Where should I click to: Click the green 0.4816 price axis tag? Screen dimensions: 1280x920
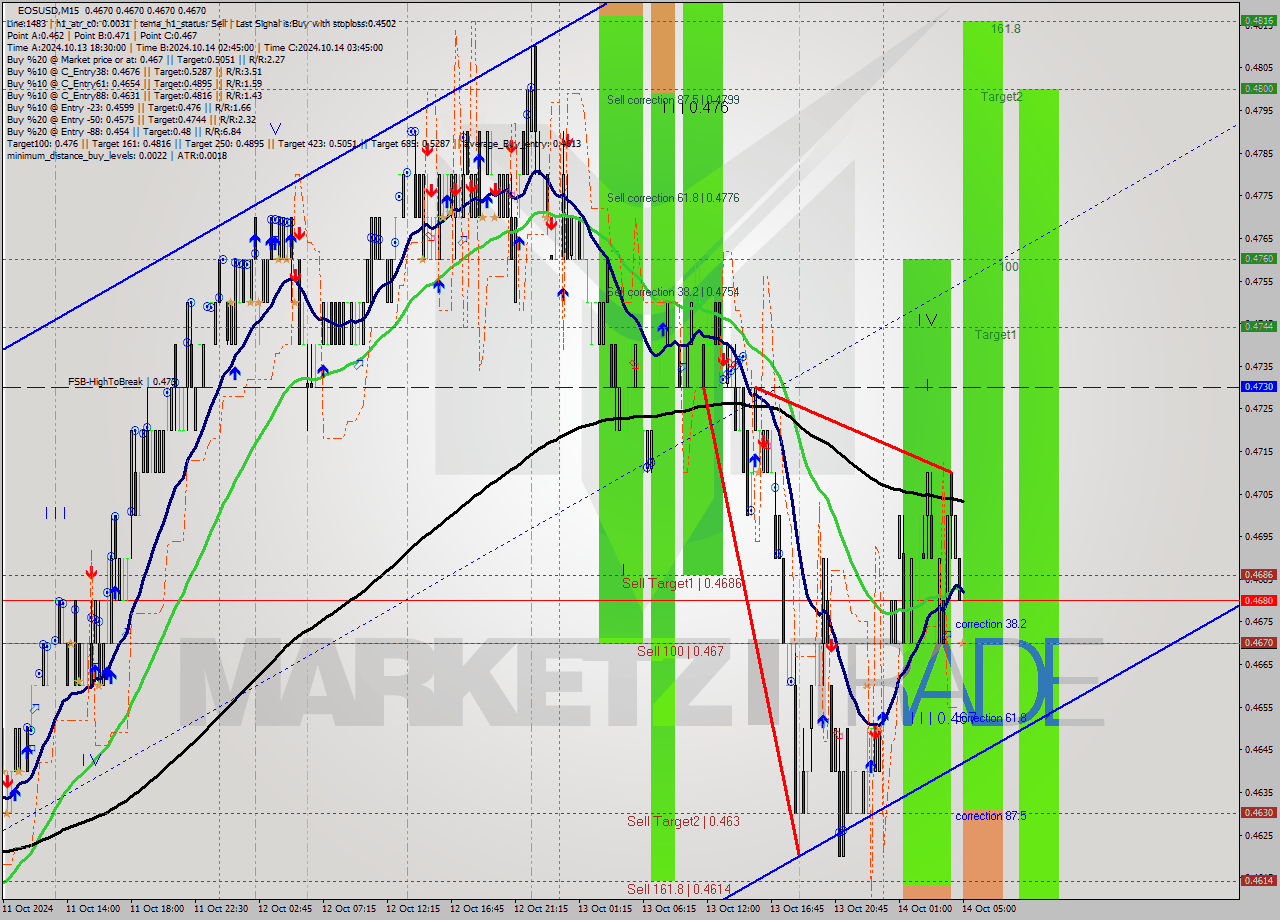1257,20
